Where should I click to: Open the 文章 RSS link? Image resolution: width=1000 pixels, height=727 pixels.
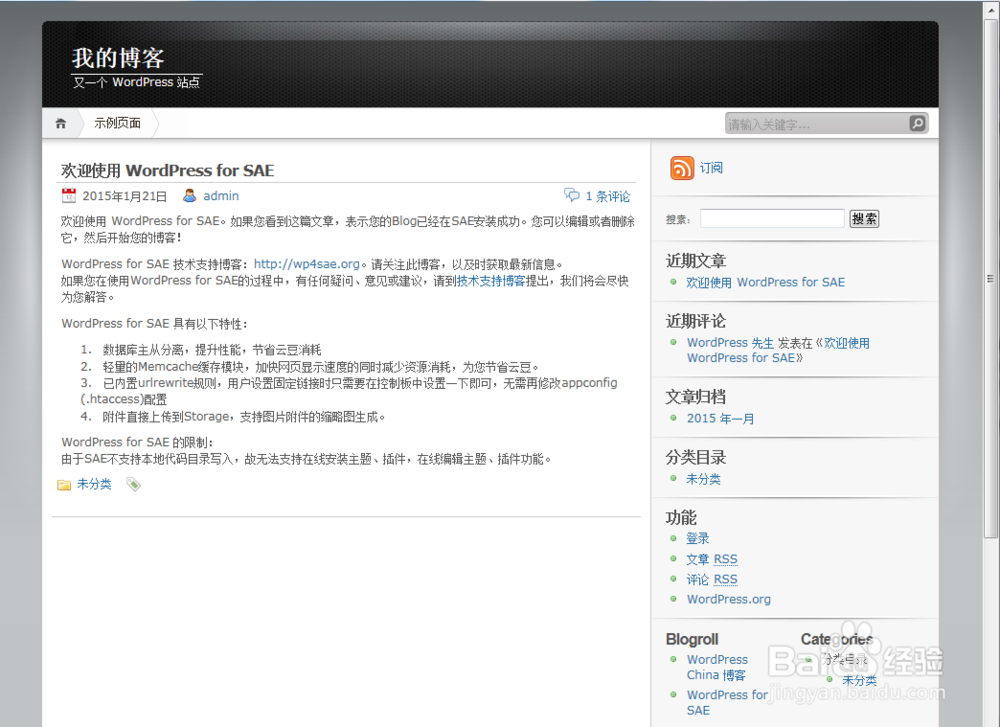(x=712, y=559)
